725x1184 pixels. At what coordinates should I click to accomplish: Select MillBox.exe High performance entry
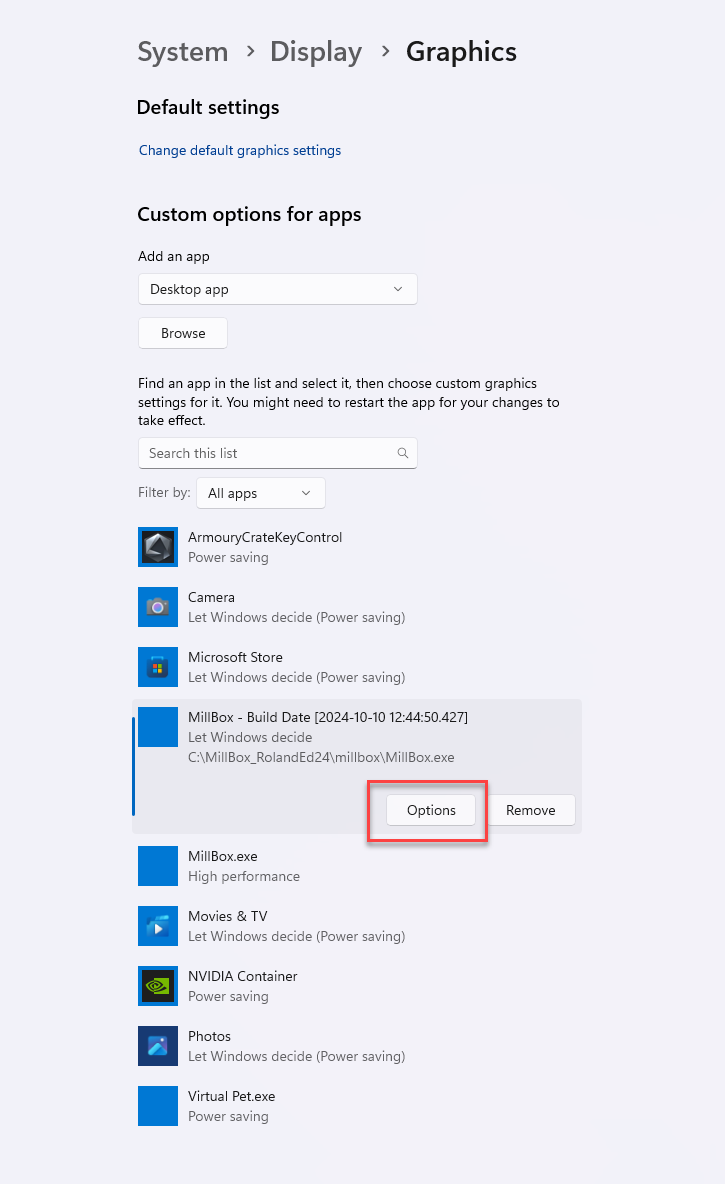pos(356,866)
